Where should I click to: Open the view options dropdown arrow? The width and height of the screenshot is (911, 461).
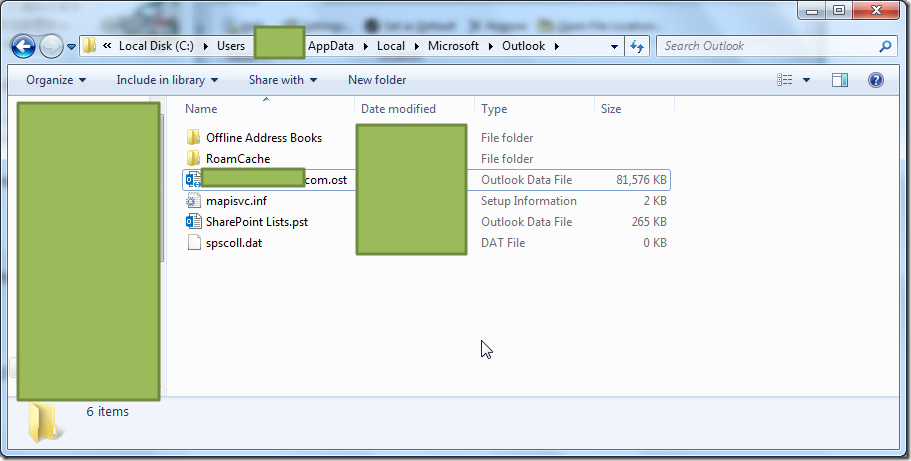pos(806,80)
